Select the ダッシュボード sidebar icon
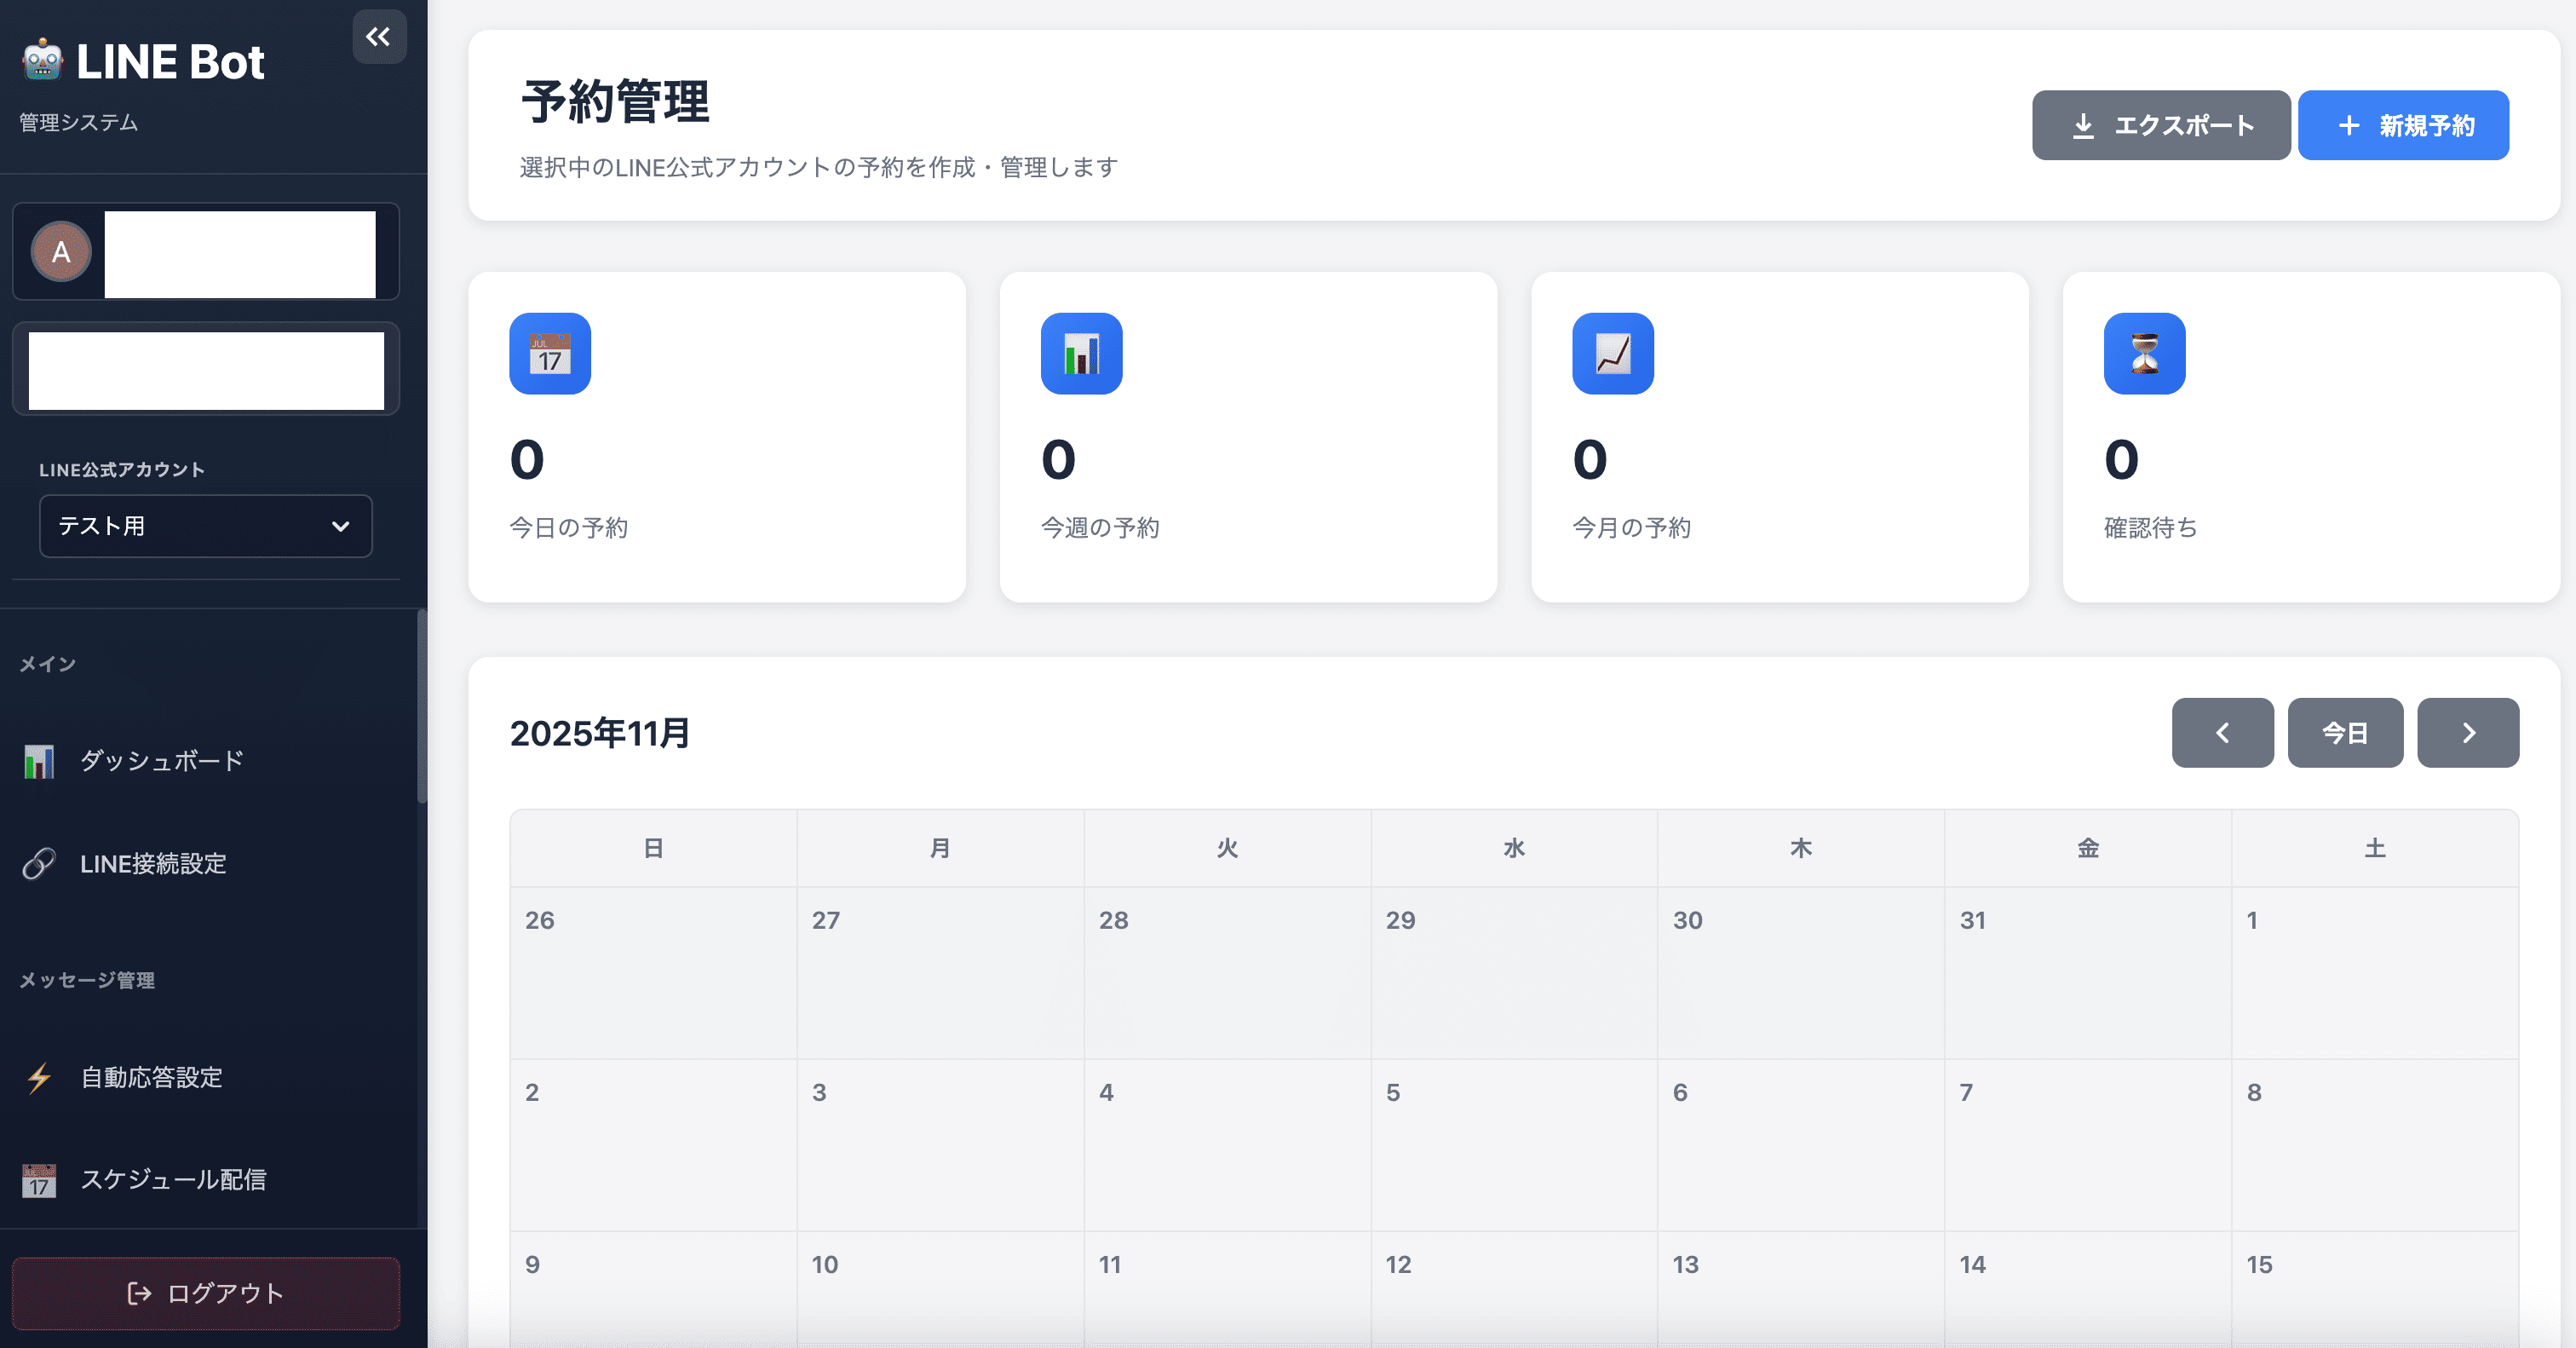This screenshot has width=2576, height=1348. pos(40,761)
